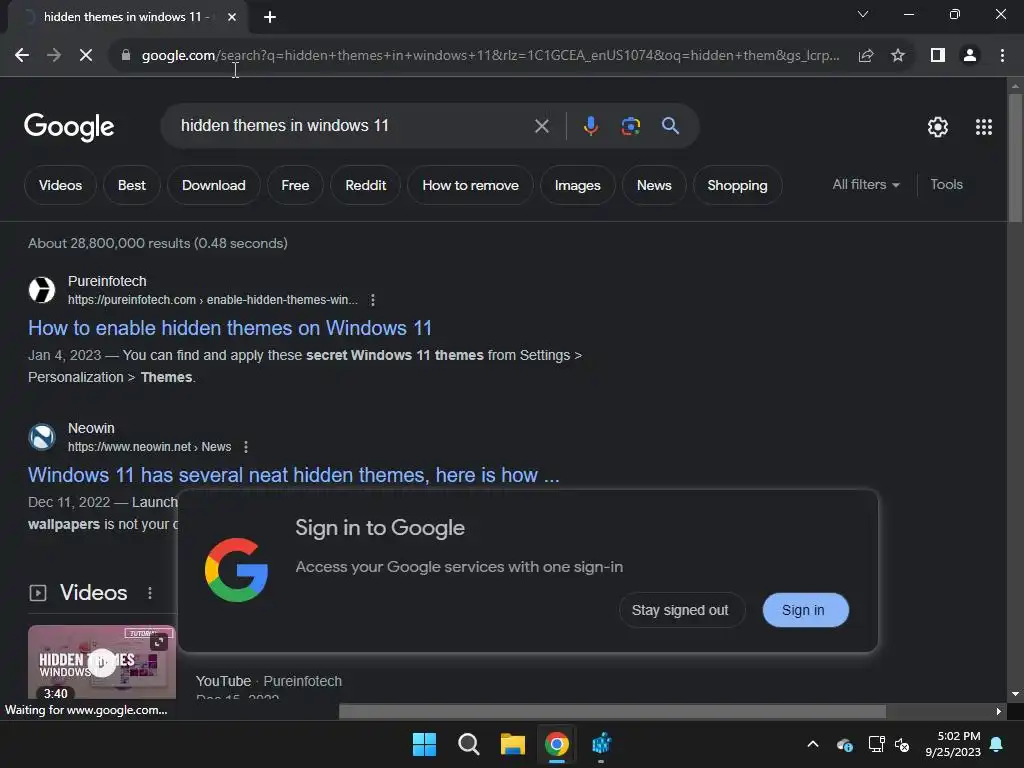Click the vertical scrollbar thumb
Viewport: 1024px width, 768px height.
(1015, 158)
